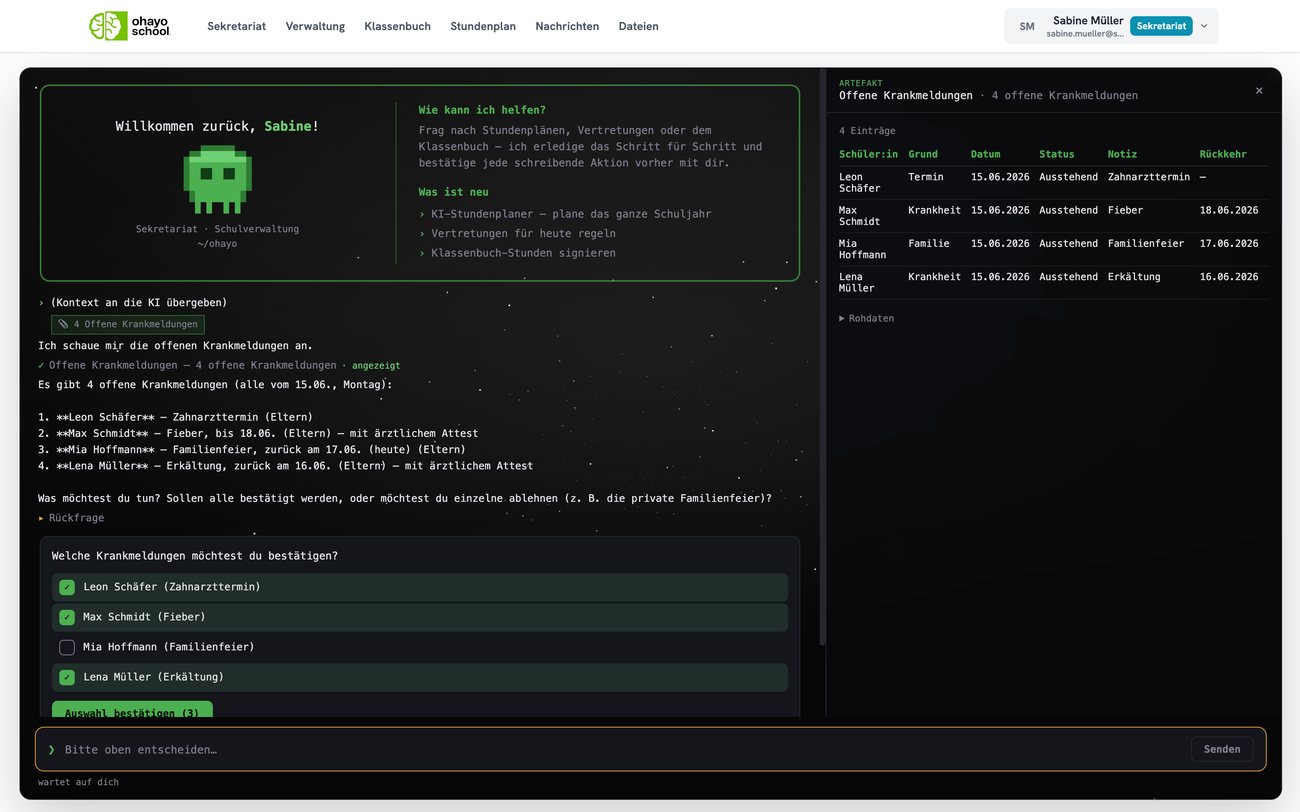Click the Rückkehr column header

[x=1223, y=154]
